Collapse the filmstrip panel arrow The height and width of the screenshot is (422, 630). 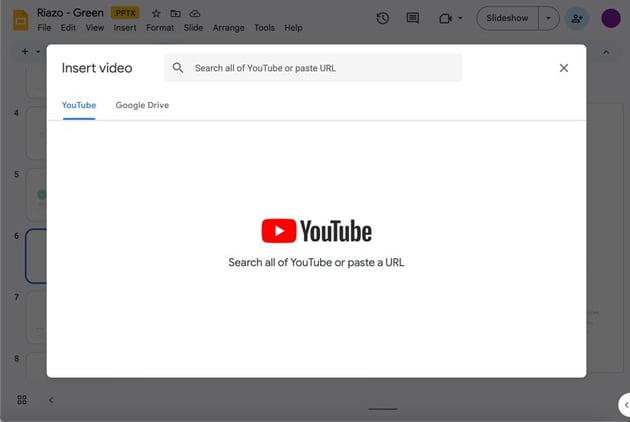(51, 400)
